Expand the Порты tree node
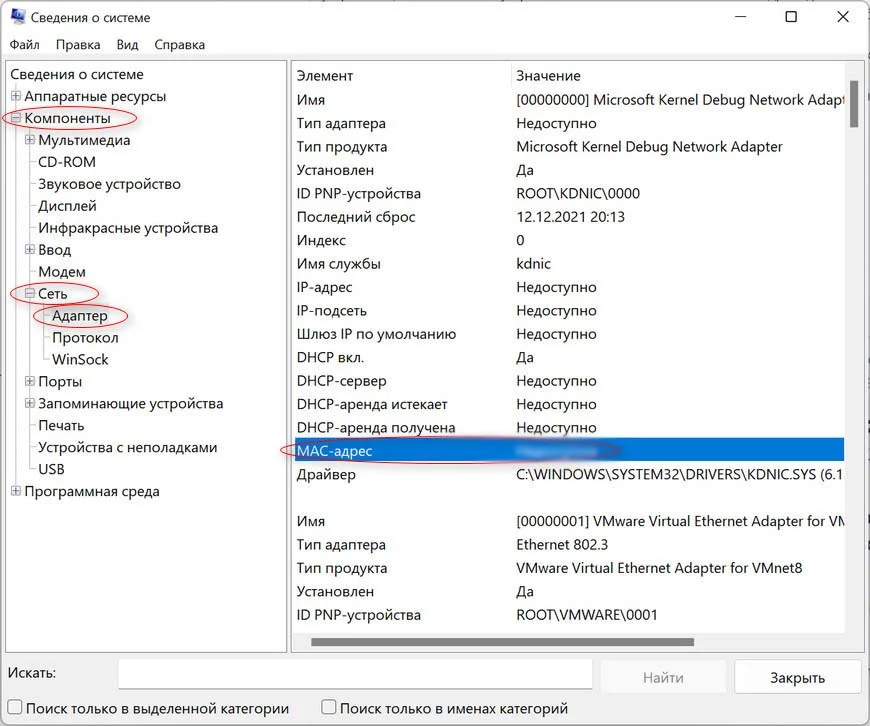This screenshot has height=726, width=870. pos(30,382)
